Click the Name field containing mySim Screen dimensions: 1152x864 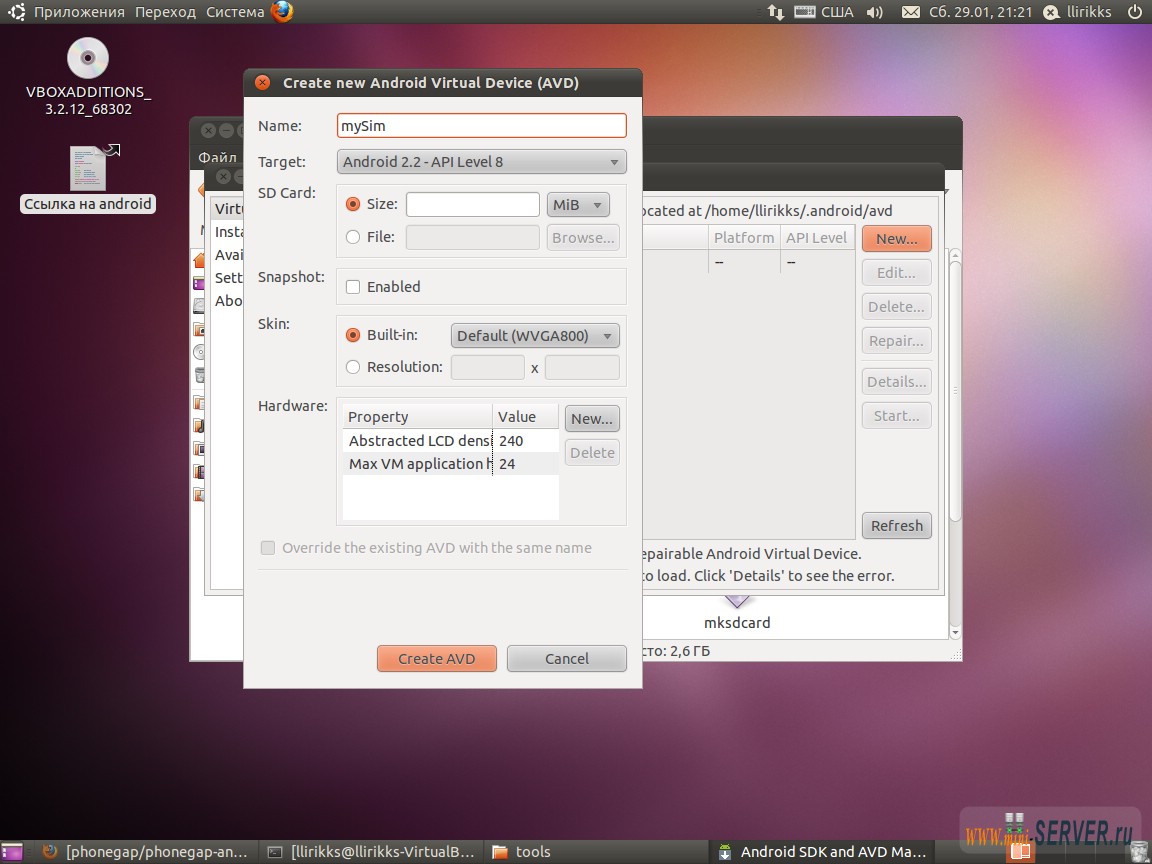[481, 126]
